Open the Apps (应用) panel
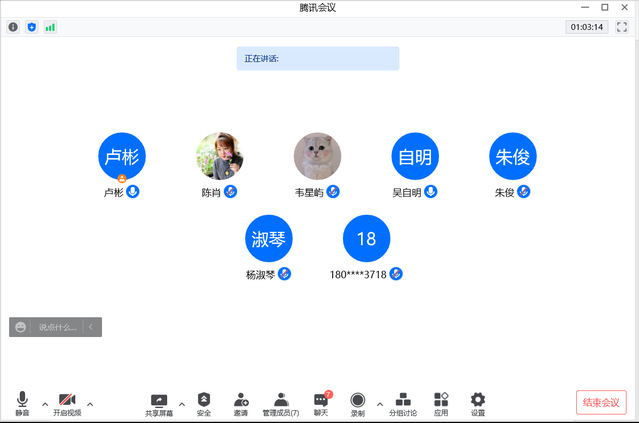Screen dimensions: 639x423 pyautogui.click(x=441, y=403)
